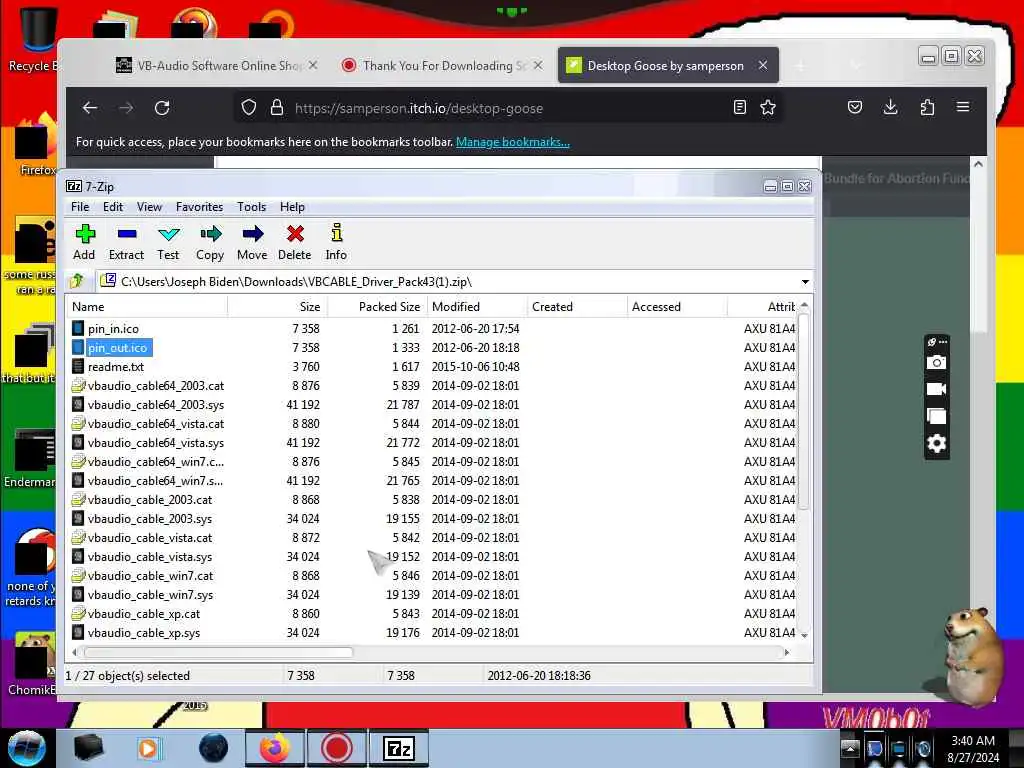Image resolution: width=1024 pixels, height=768 pixels.
Task: Select vbaudio_cable_2003.cat file
Action: click(150, 500)
